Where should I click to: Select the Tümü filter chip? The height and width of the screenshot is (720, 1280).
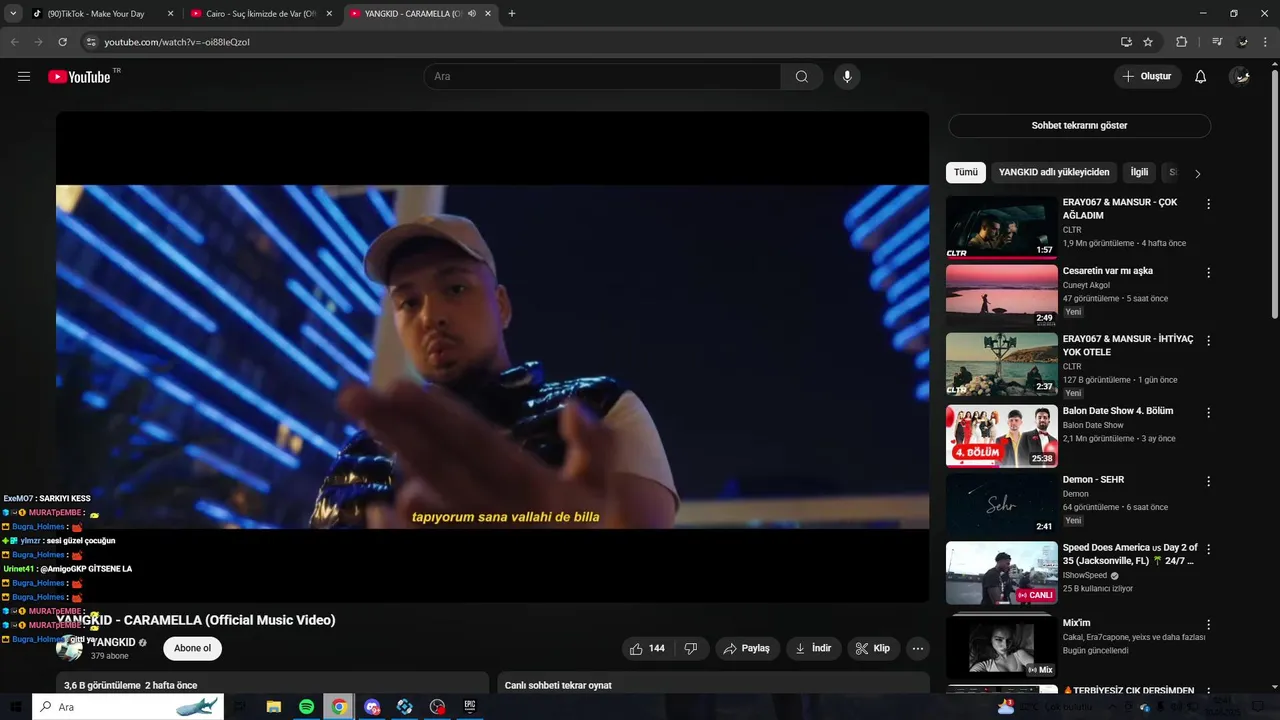click(966, 172)
